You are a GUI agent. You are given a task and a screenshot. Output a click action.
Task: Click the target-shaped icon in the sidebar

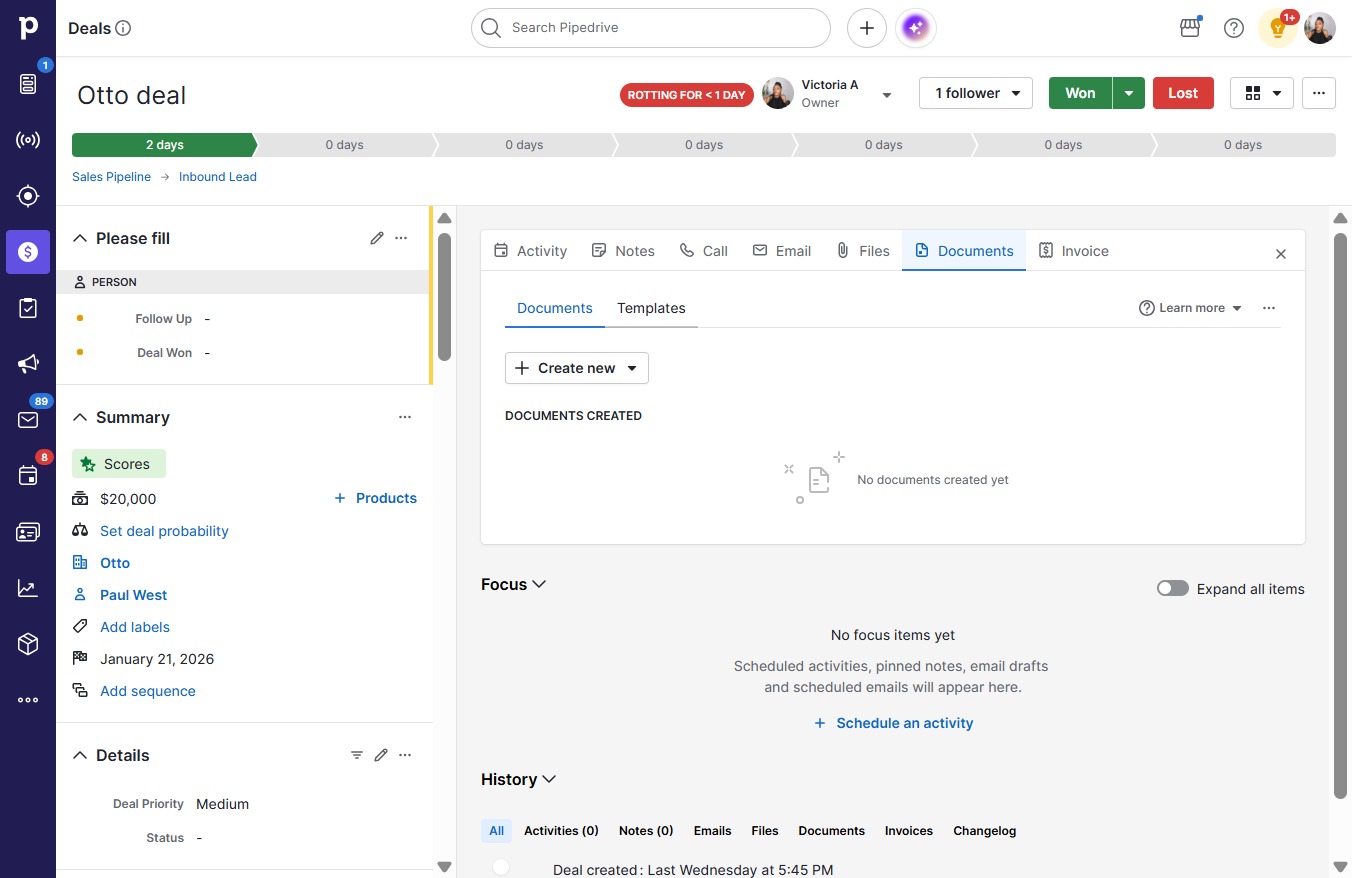pos(28,196)
